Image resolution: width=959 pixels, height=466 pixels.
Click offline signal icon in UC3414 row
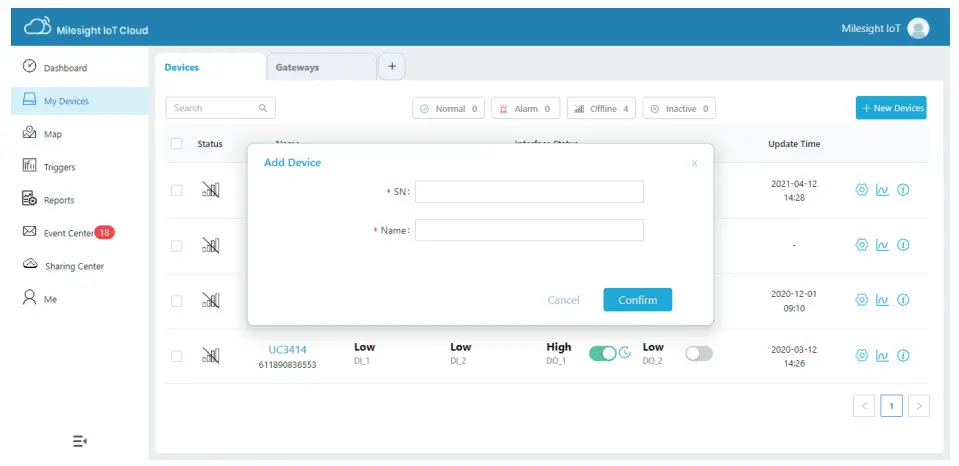coord(210,355)
